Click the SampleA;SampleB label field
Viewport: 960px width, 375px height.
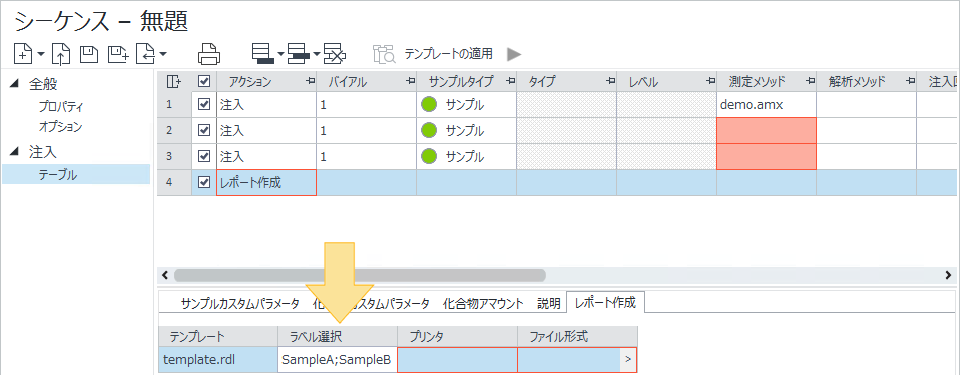click(x=337, y=360)
